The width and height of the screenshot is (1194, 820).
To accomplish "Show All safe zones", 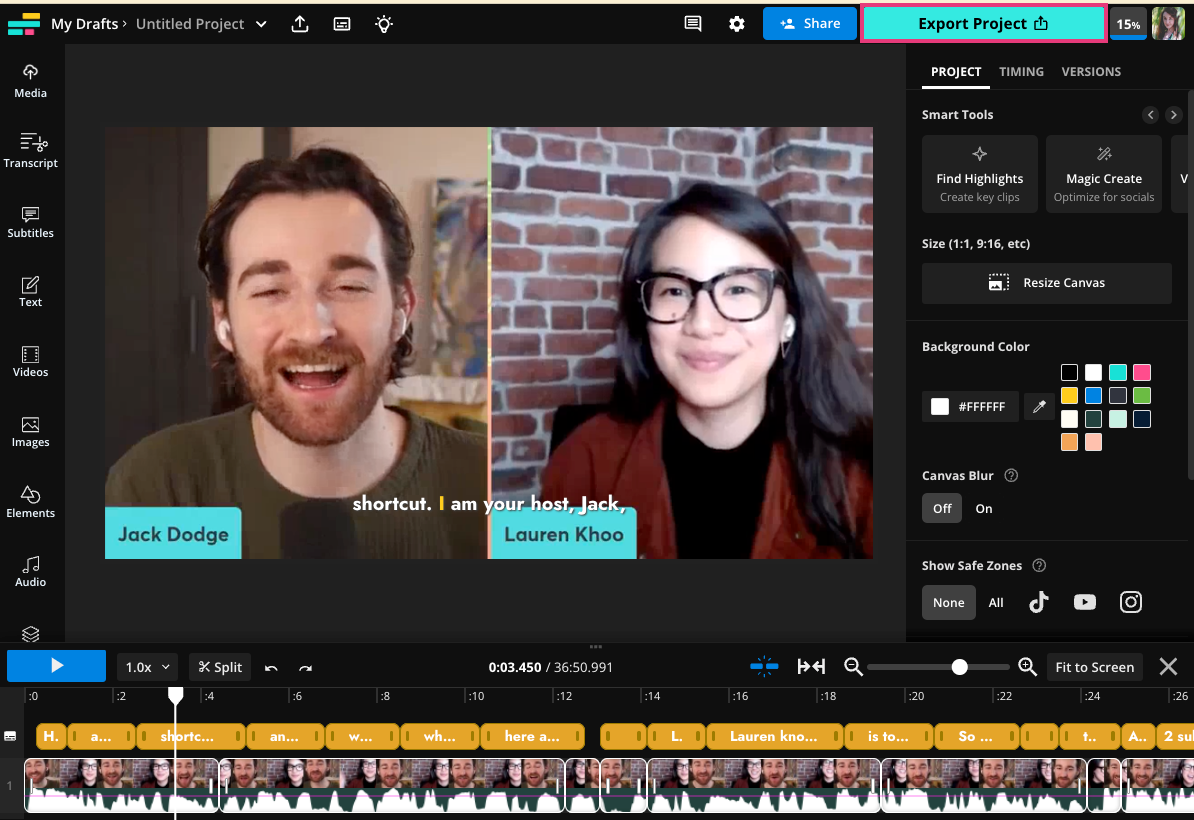I will point(996,602).
